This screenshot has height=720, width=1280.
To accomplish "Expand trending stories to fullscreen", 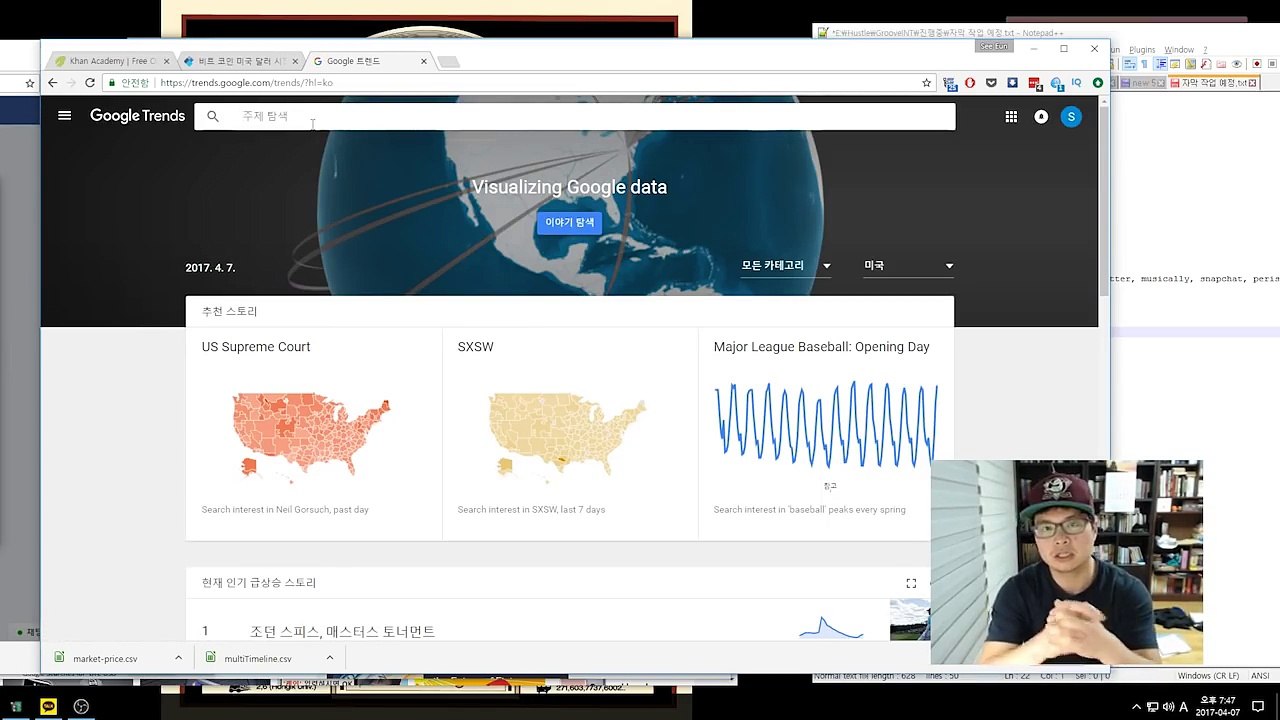I will (x=911, y=583).
